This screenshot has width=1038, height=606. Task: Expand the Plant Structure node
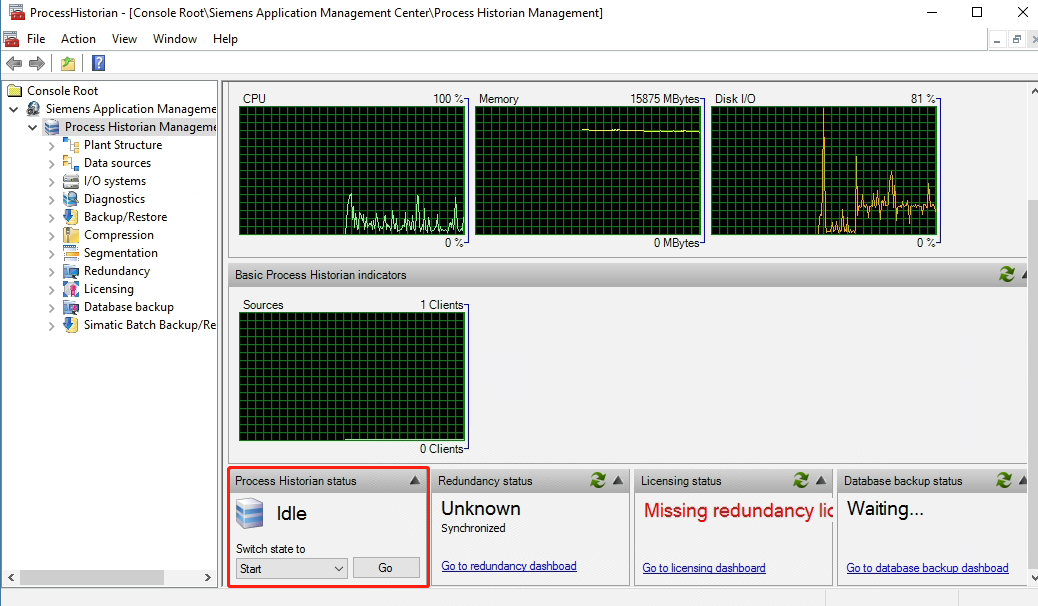point(52,145)
